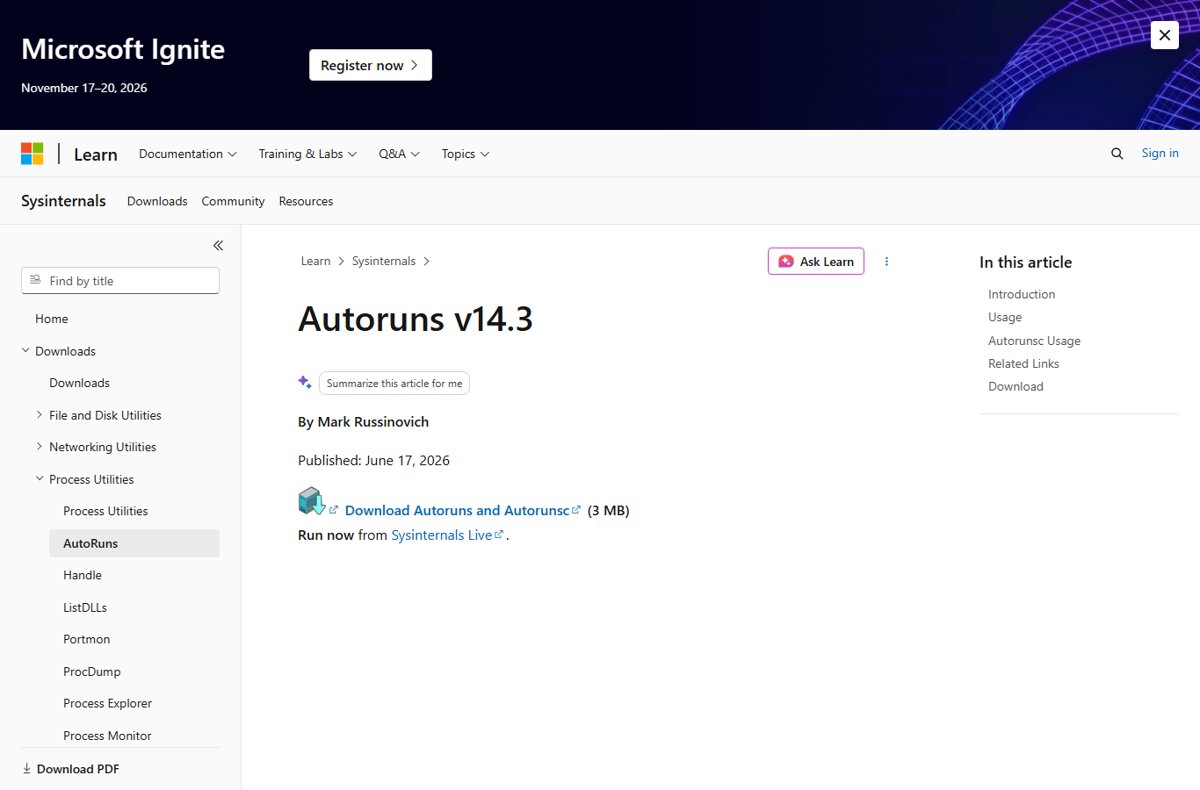
Task: Click the Autoruns v14.3 heading
Action: point(415,319)
